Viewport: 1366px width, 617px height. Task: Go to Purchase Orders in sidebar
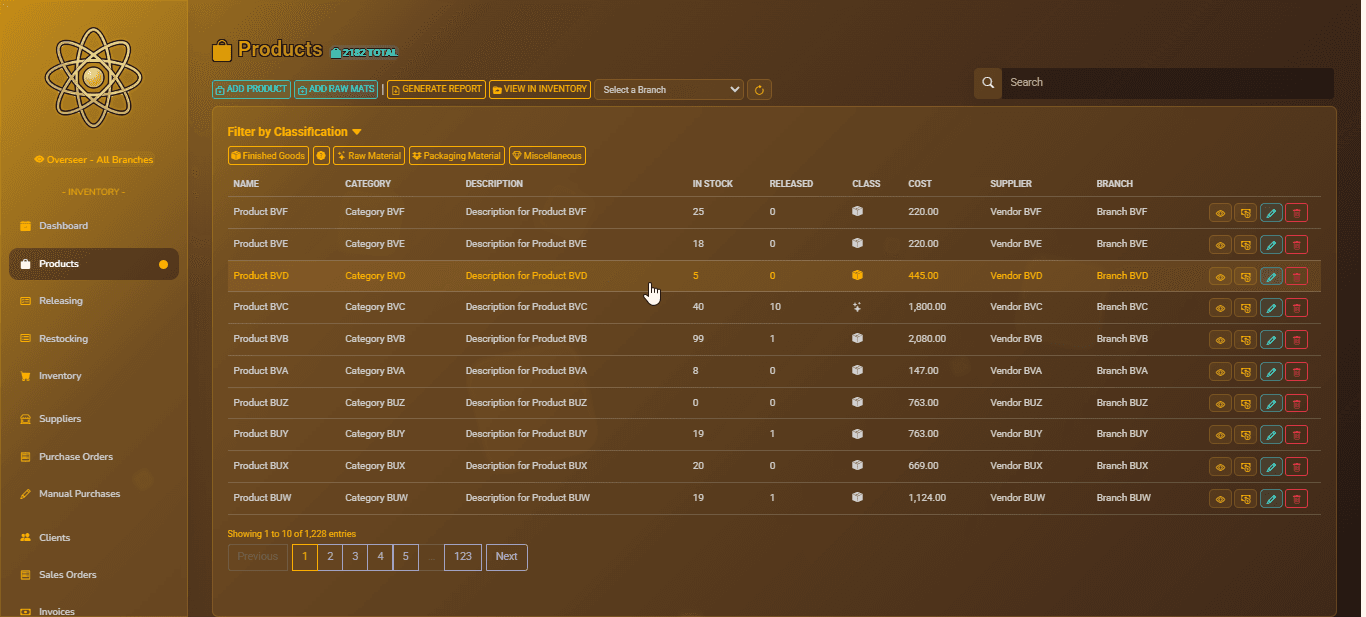tap(76, 457)
